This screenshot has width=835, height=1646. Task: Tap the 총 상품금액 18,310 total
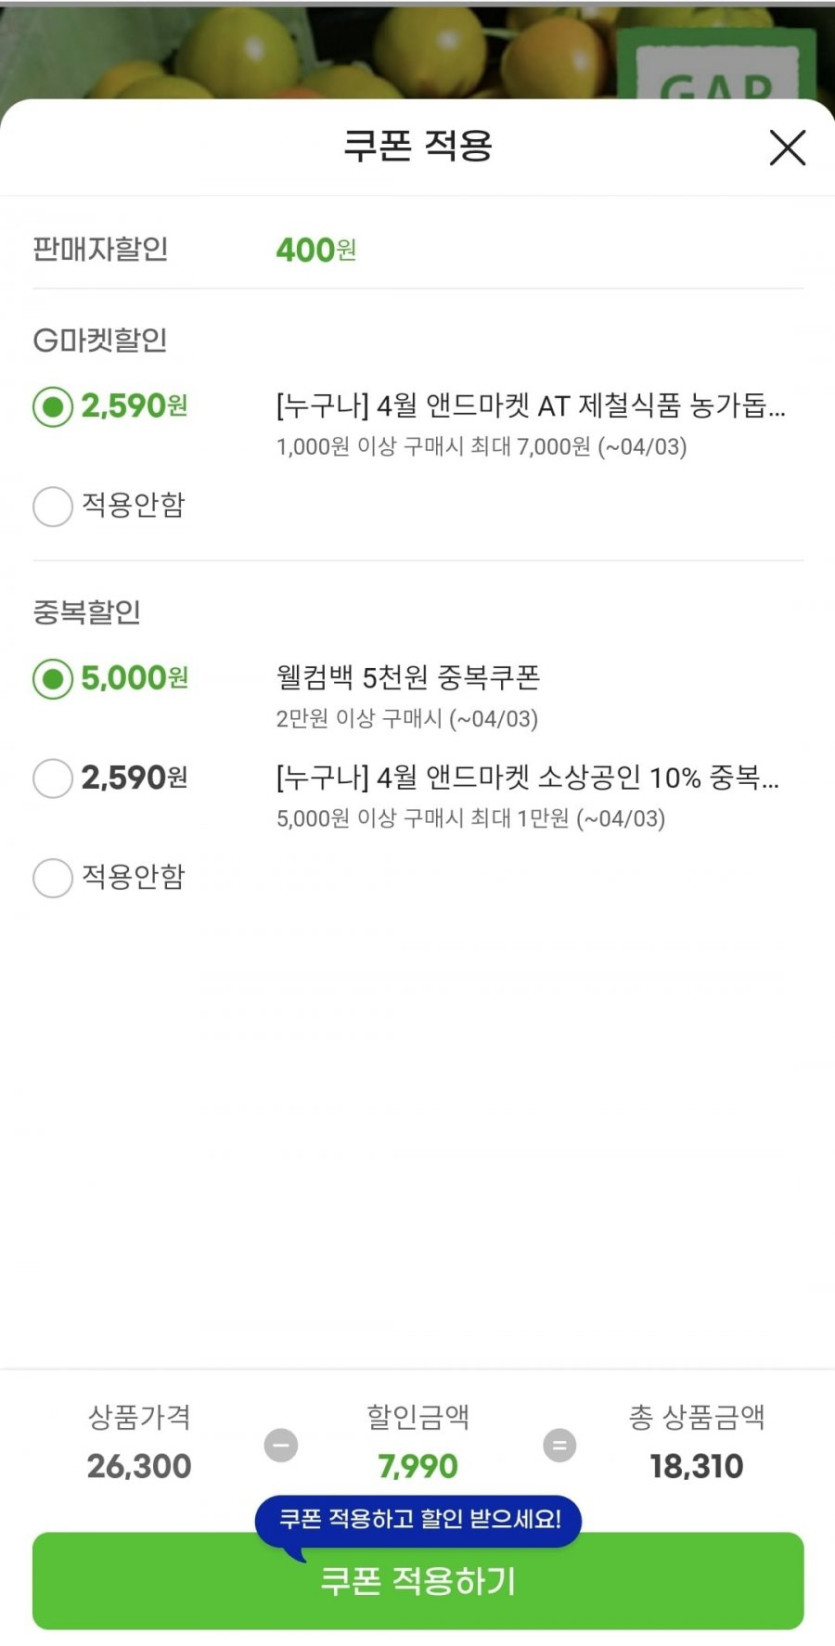pyautogui.click(x=696, y=1466)
